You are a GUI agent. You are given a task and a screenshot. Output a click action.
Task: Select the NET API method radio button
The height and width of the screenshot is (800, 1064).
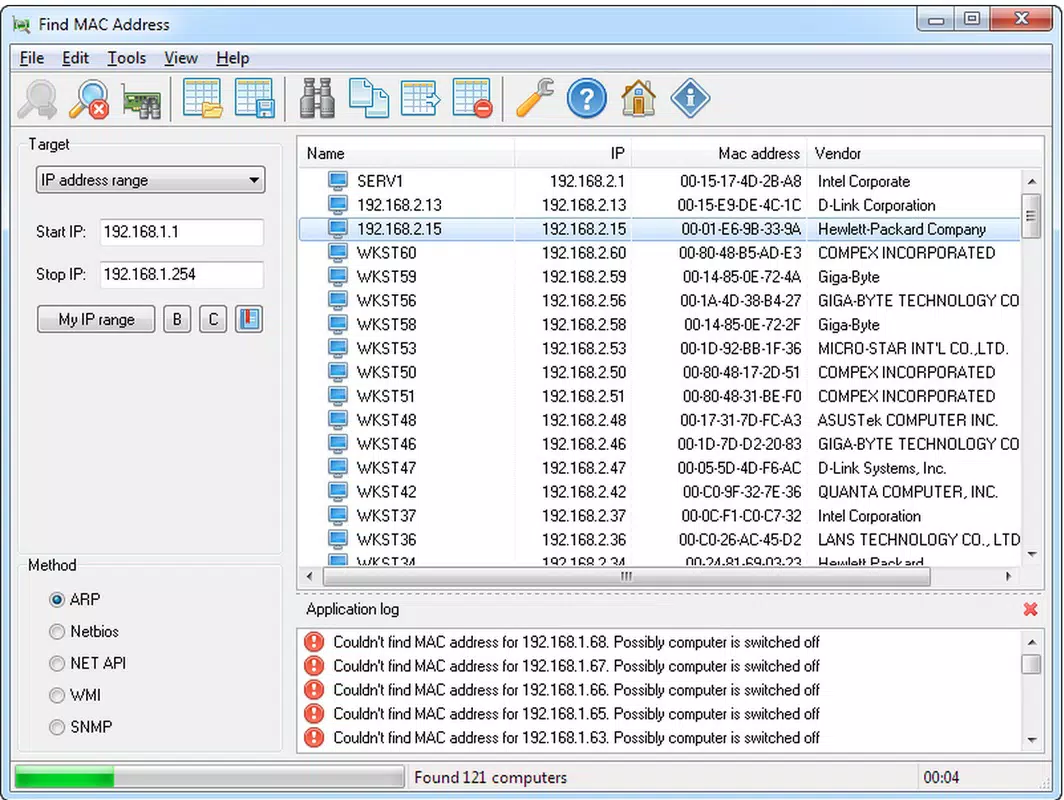pyautogui.click(x=57, y=664)
